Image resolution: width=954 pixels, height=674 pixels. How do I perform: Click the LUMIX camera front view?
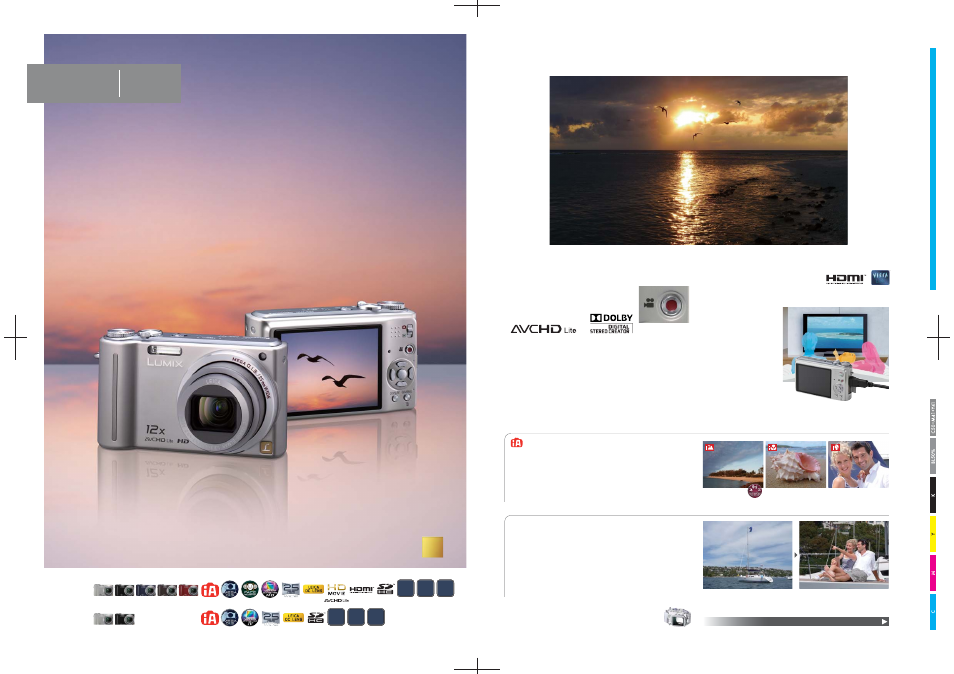(x=192, y=394)
